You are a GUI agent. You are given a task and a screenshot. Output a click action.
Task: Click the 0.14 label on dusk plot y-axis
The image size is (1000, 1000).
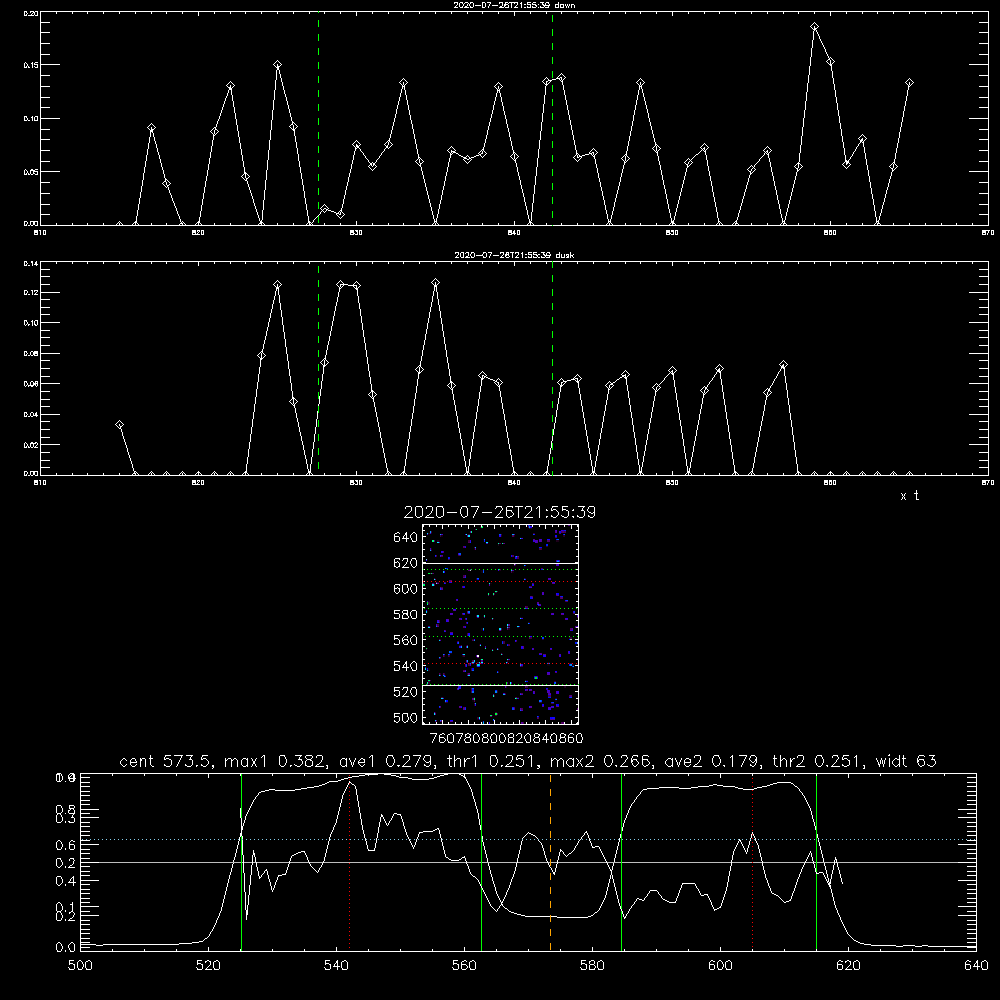31,263
